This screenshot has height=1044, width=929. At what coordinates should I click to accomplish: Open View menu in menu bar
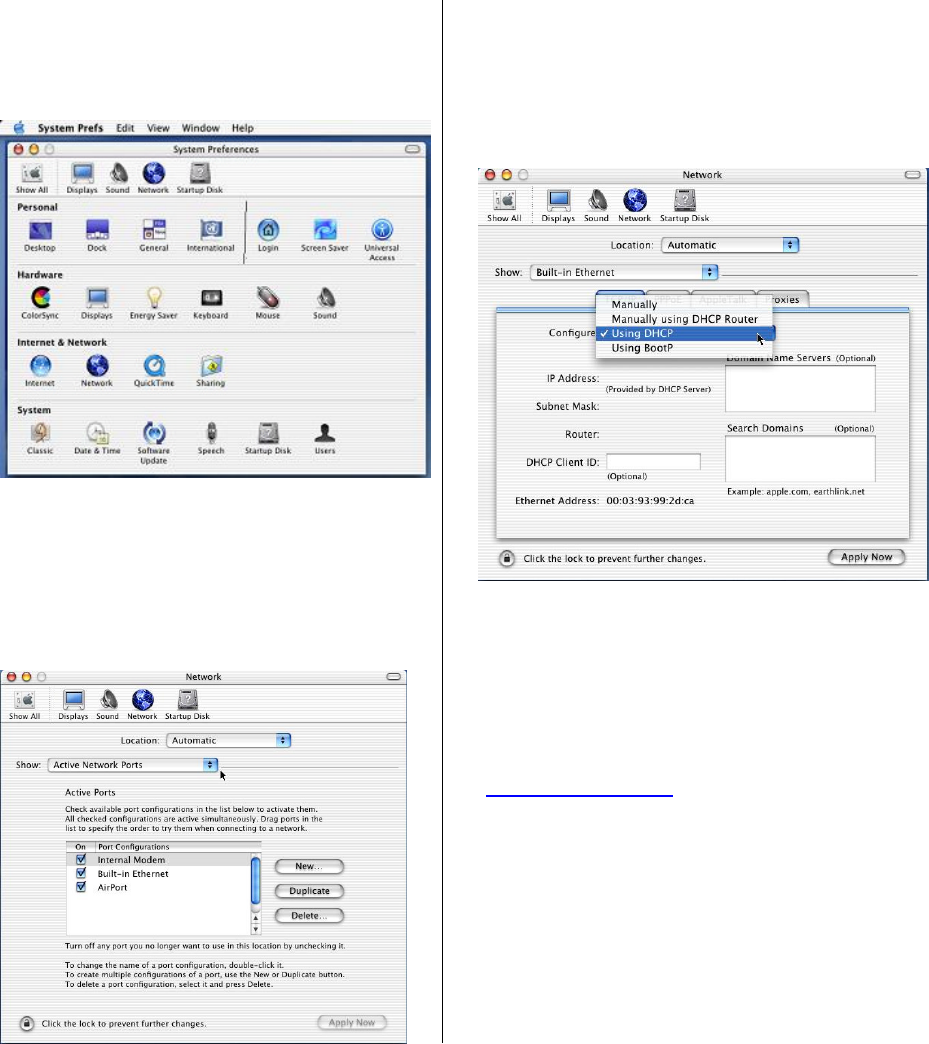(x=158, y=128)
